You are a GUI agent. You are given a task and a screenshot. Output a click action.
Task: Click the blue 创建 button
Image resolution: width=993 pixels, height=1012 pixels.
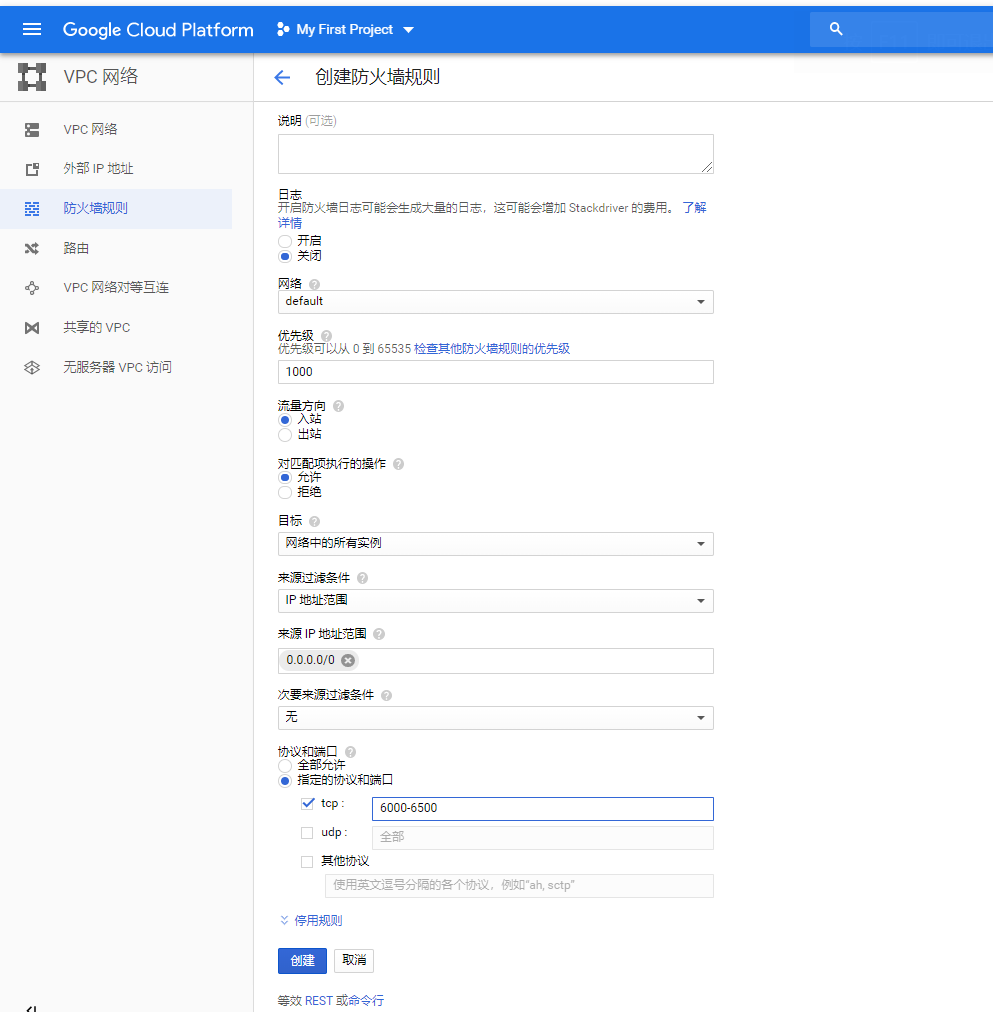click(303, 960)
